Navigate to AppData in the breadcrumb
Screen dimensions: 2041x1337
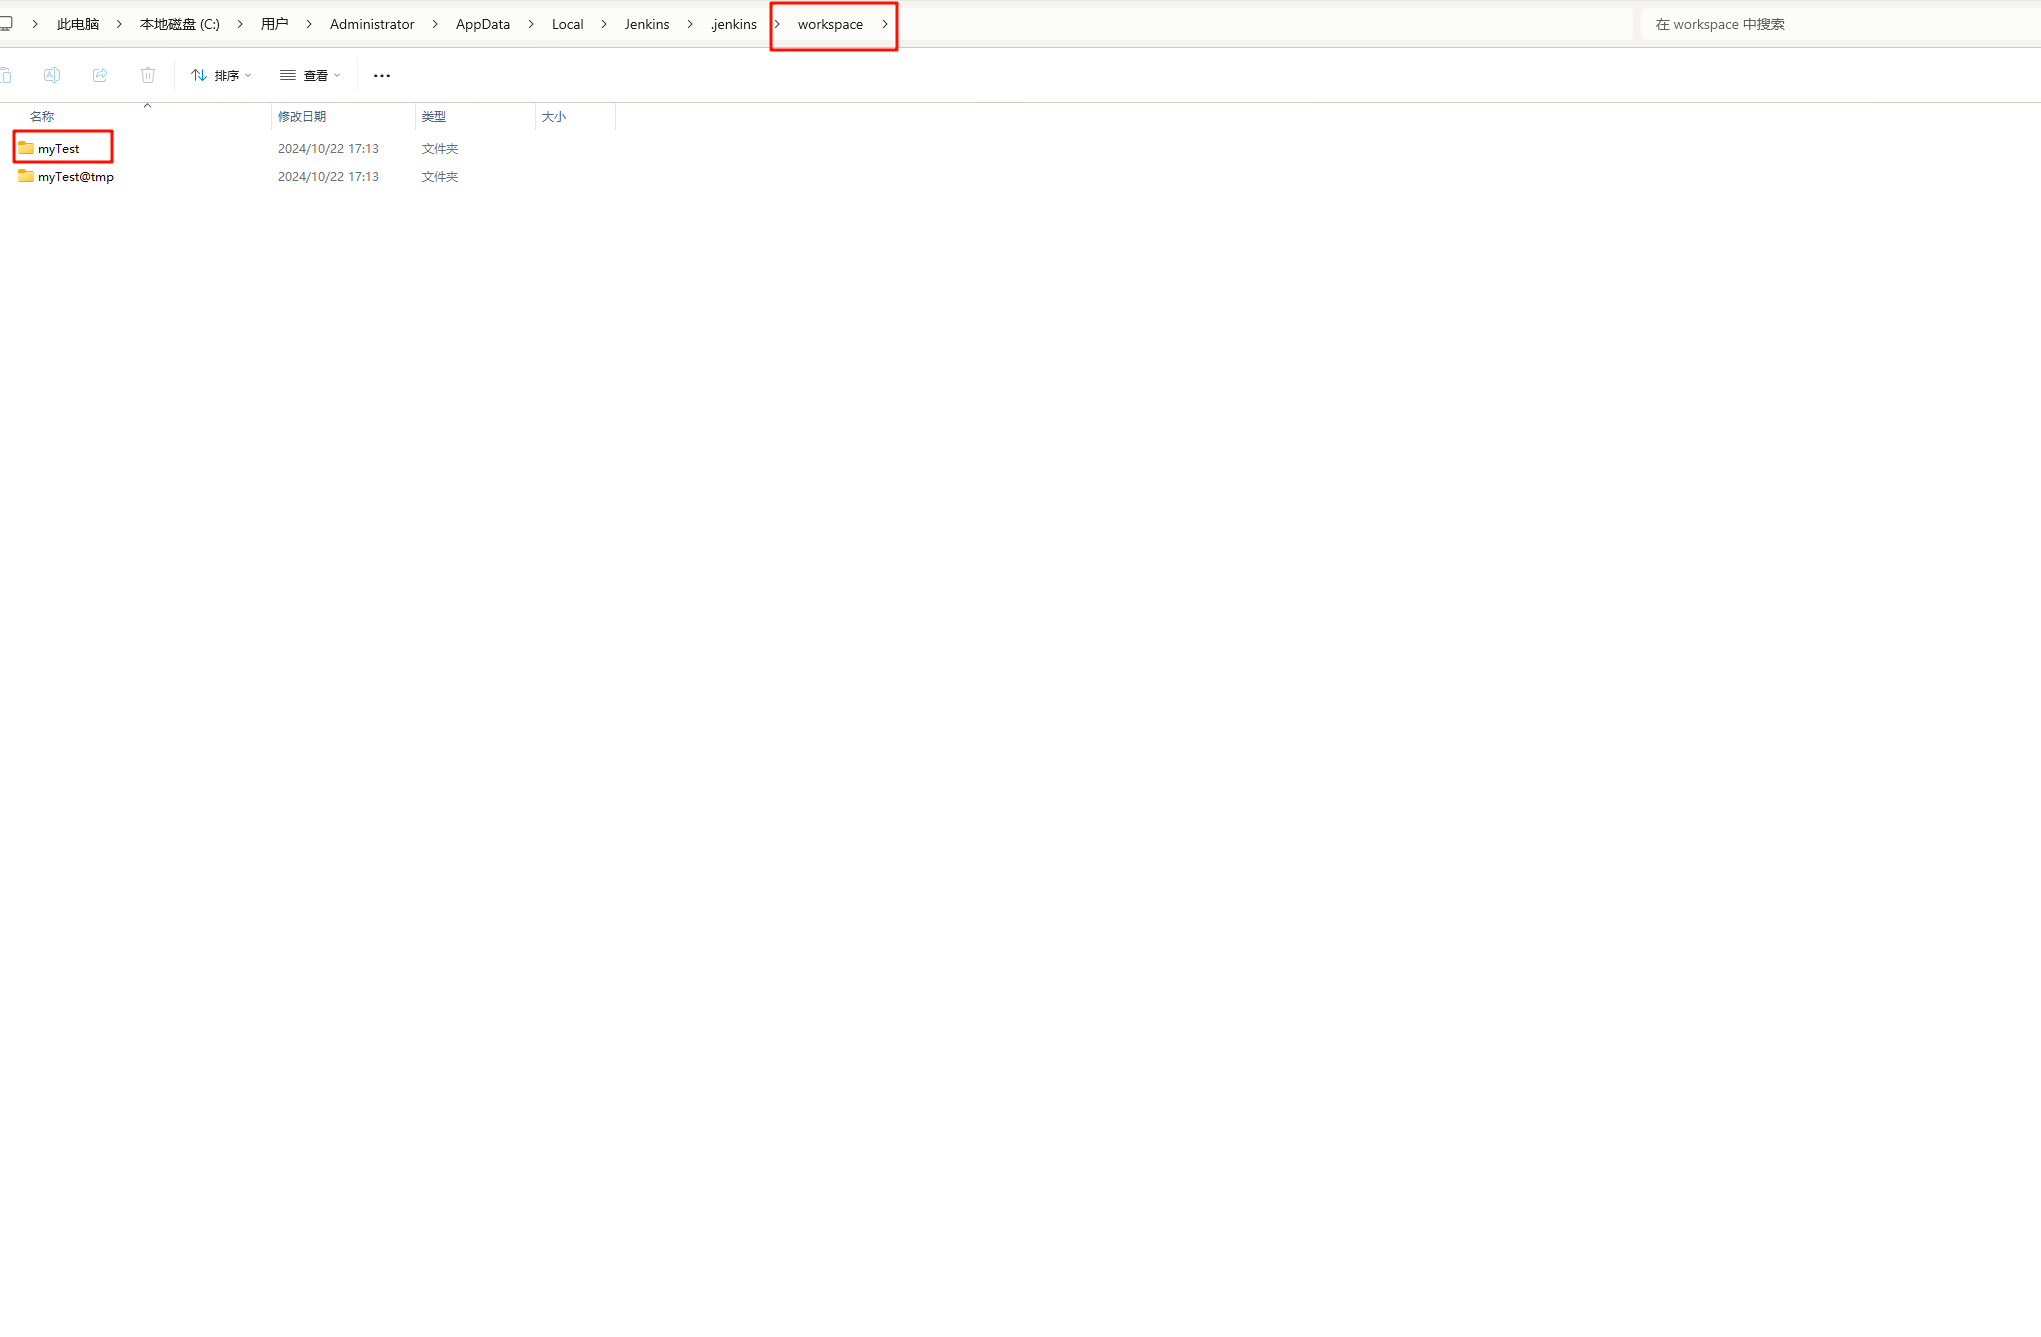coord(483,24)
